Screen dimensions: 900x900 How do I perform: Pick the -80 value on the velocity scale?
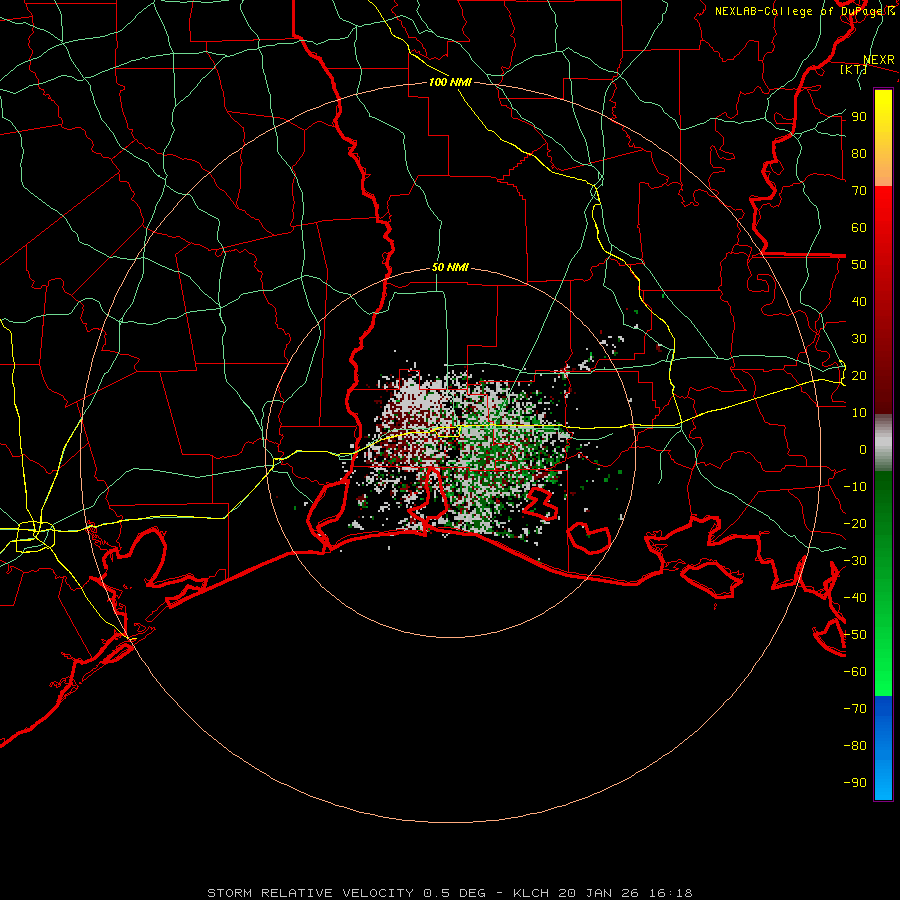(855, 746)
